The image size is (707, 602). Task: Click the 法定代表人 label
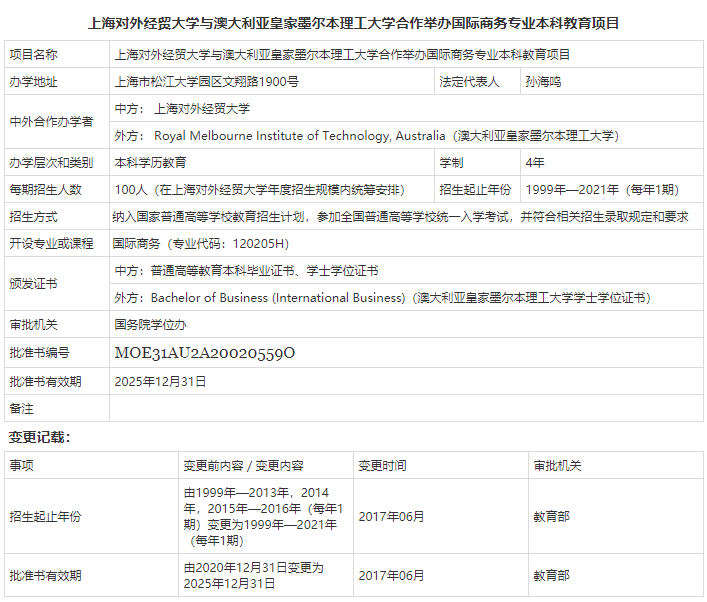pos(469,82)
